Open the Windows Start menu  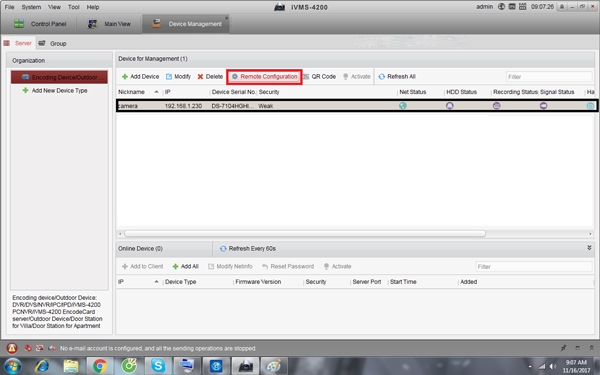point(12,366)
